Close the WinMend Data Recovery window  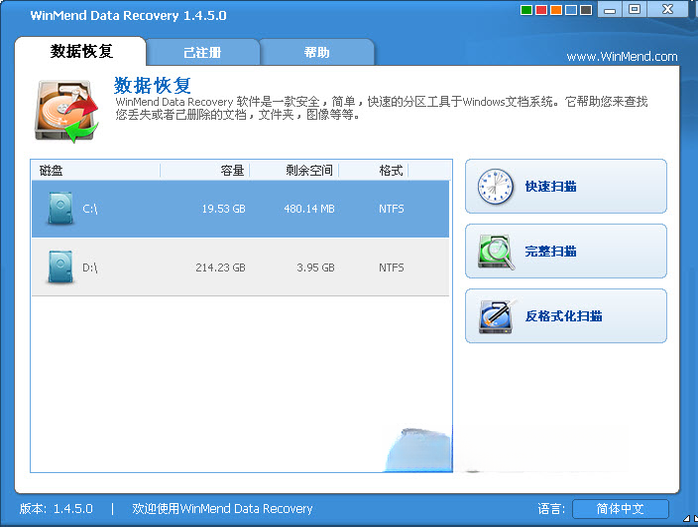[x=667, y=9]
